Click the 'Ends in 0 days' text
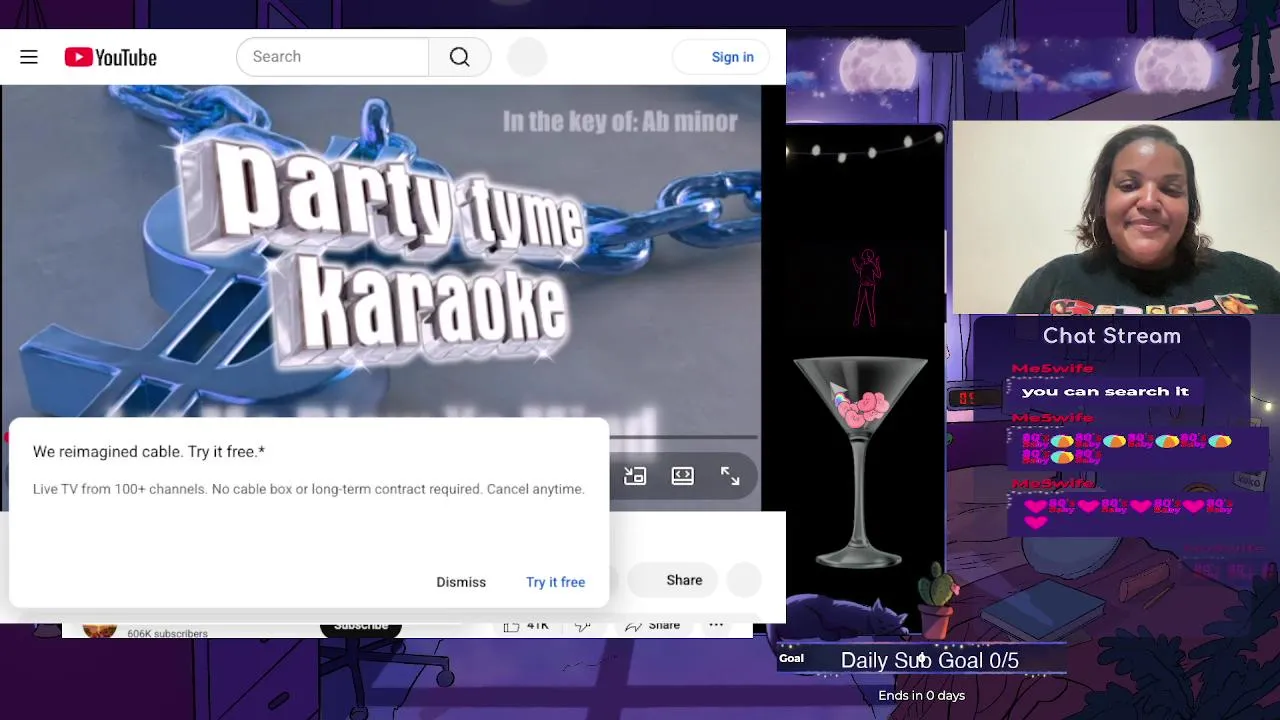The height and width of the screenshot is (720, 1280). [x=922, y=695]
